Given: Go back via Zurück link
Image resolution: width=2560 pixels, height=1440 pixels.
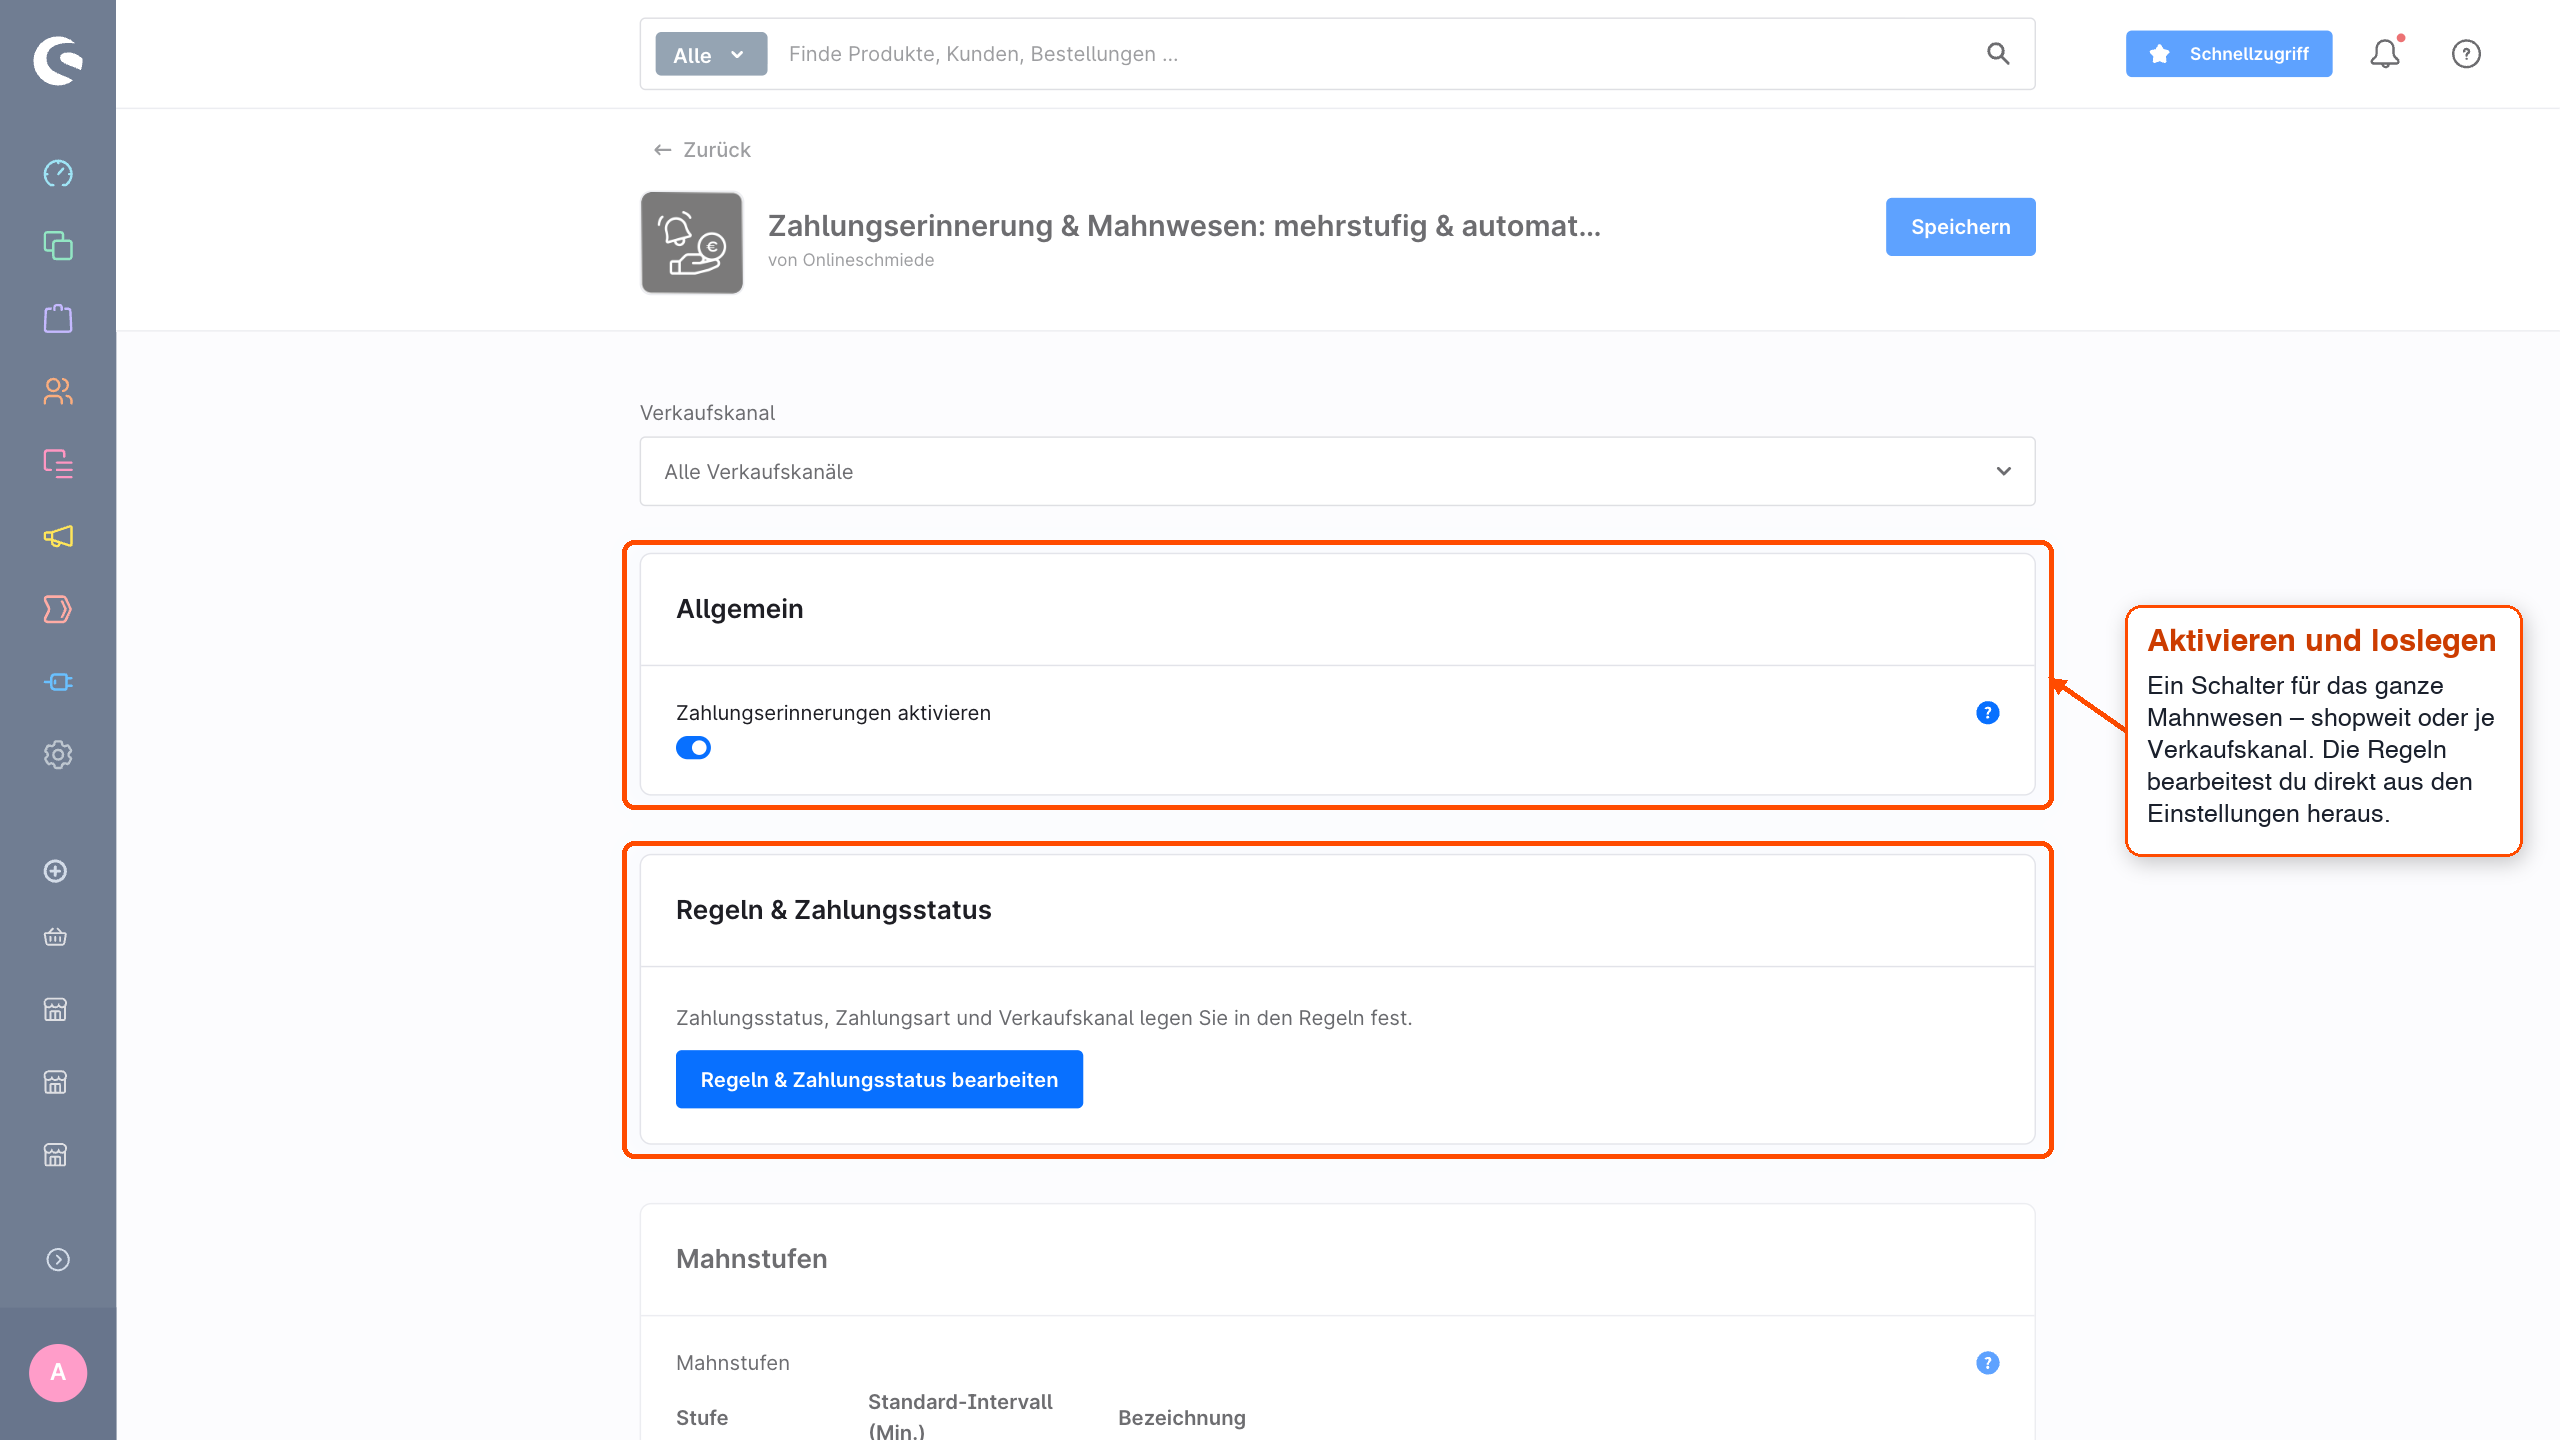Looking at the screenshot, I should point(702,150).
